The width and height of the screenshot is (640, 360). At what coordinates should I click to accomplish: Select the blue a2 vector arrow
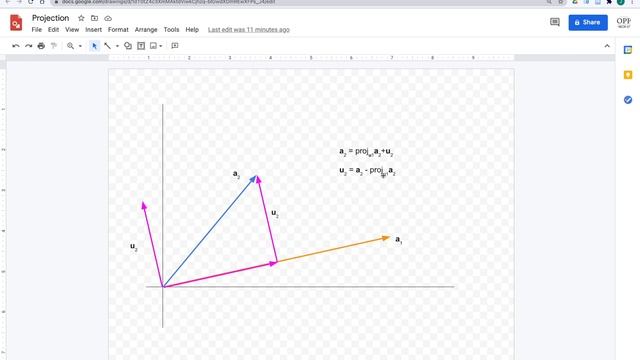pos(209,231)
